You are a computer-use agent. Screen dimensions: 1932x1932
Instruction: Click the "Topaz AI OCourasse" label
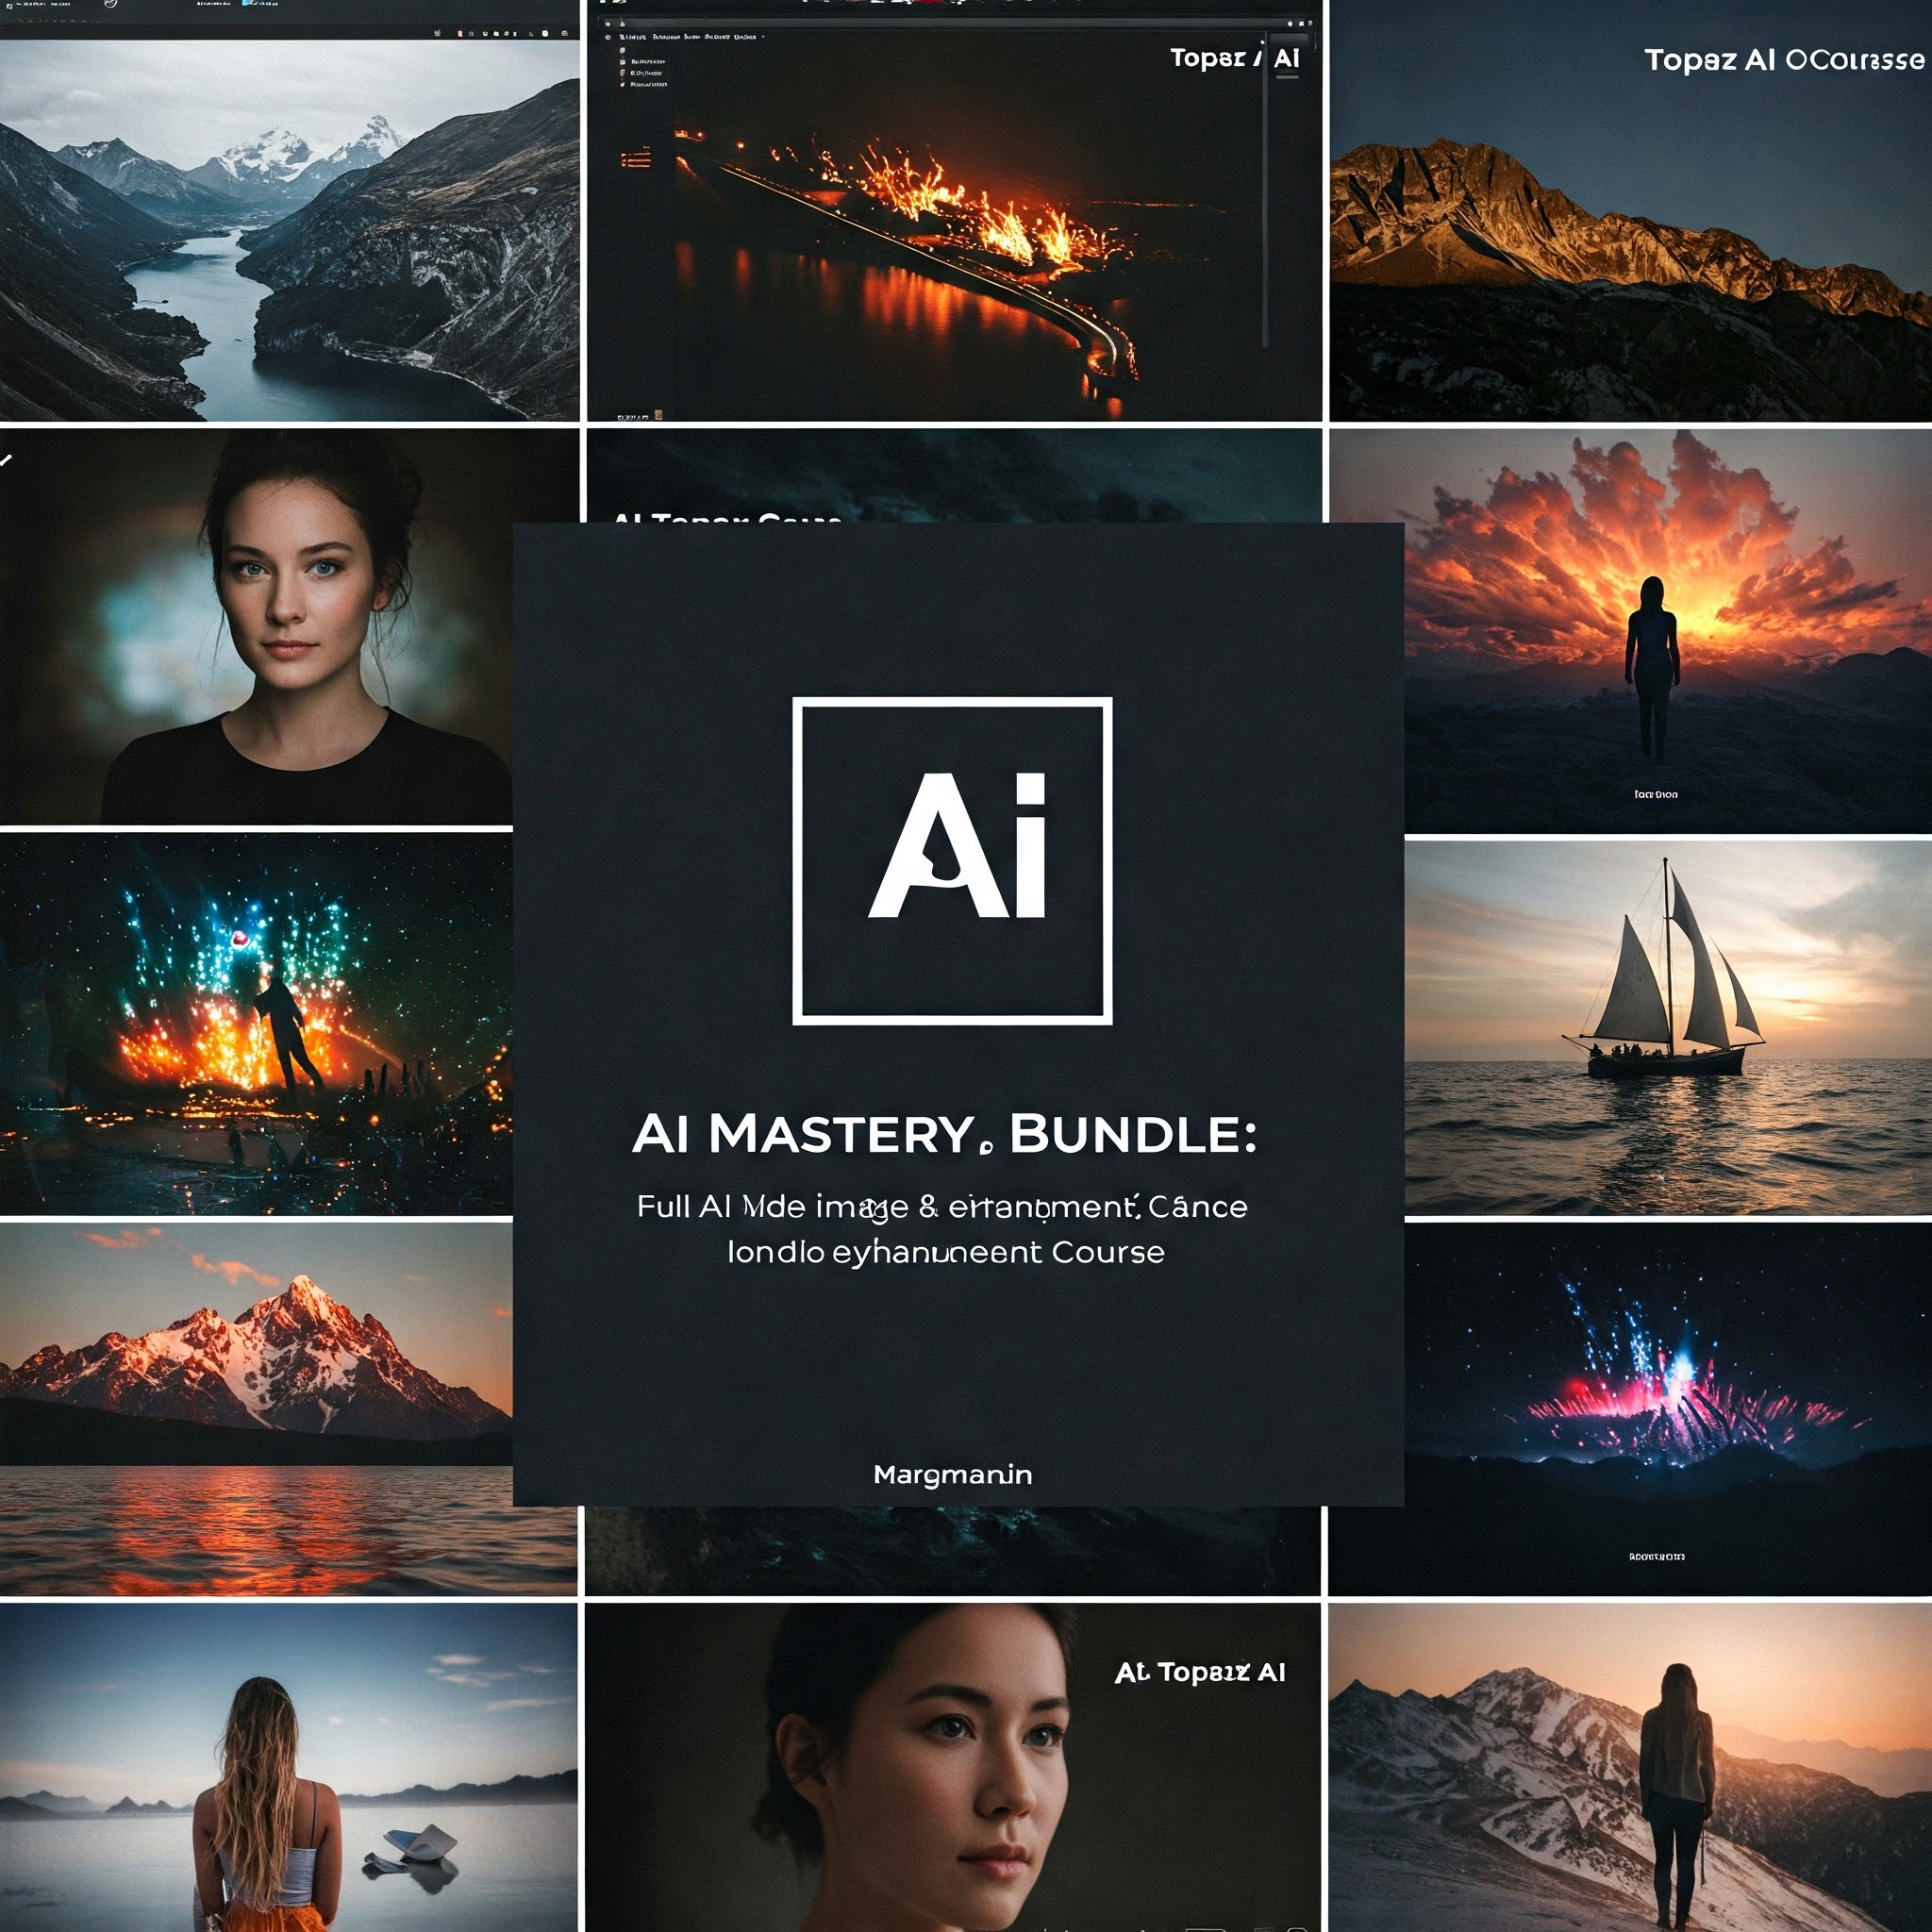point(1784,60)
